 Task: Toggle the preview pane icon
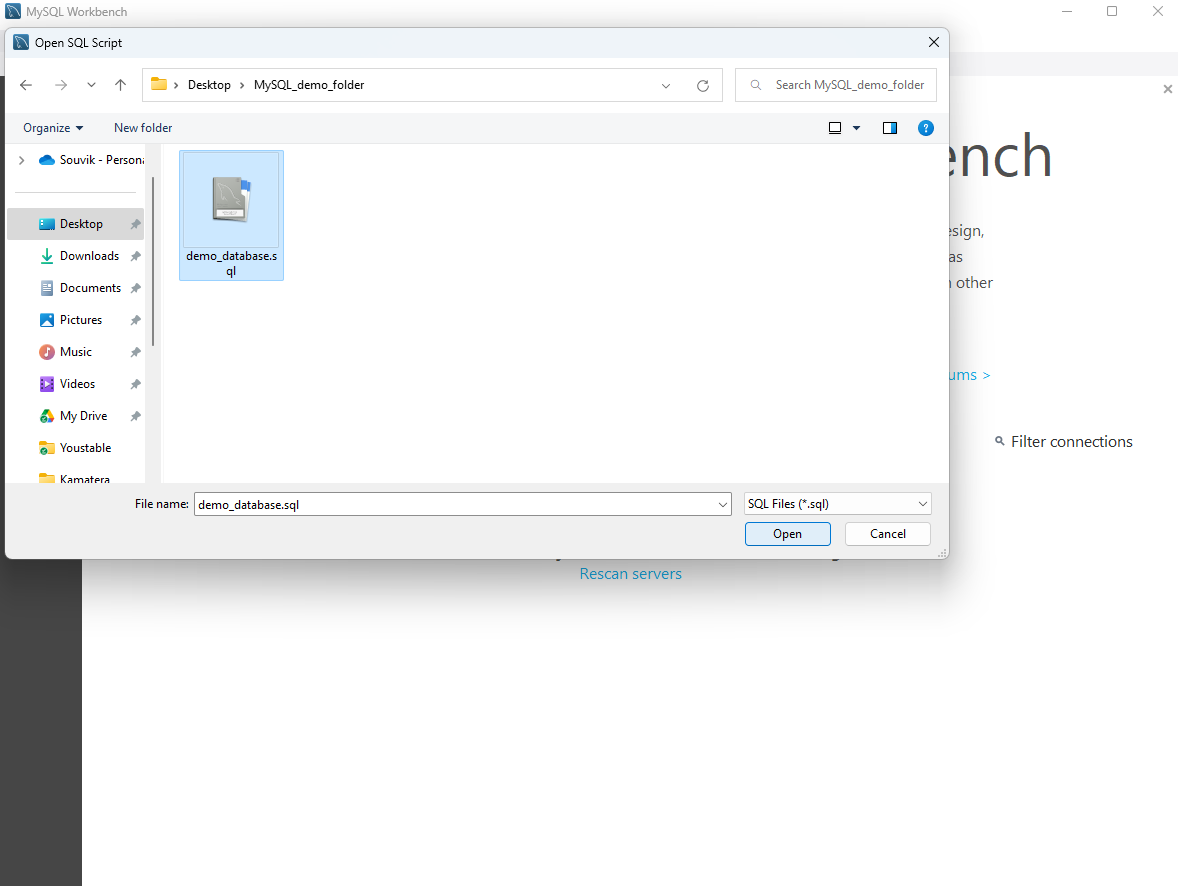[x=889, y=128]
